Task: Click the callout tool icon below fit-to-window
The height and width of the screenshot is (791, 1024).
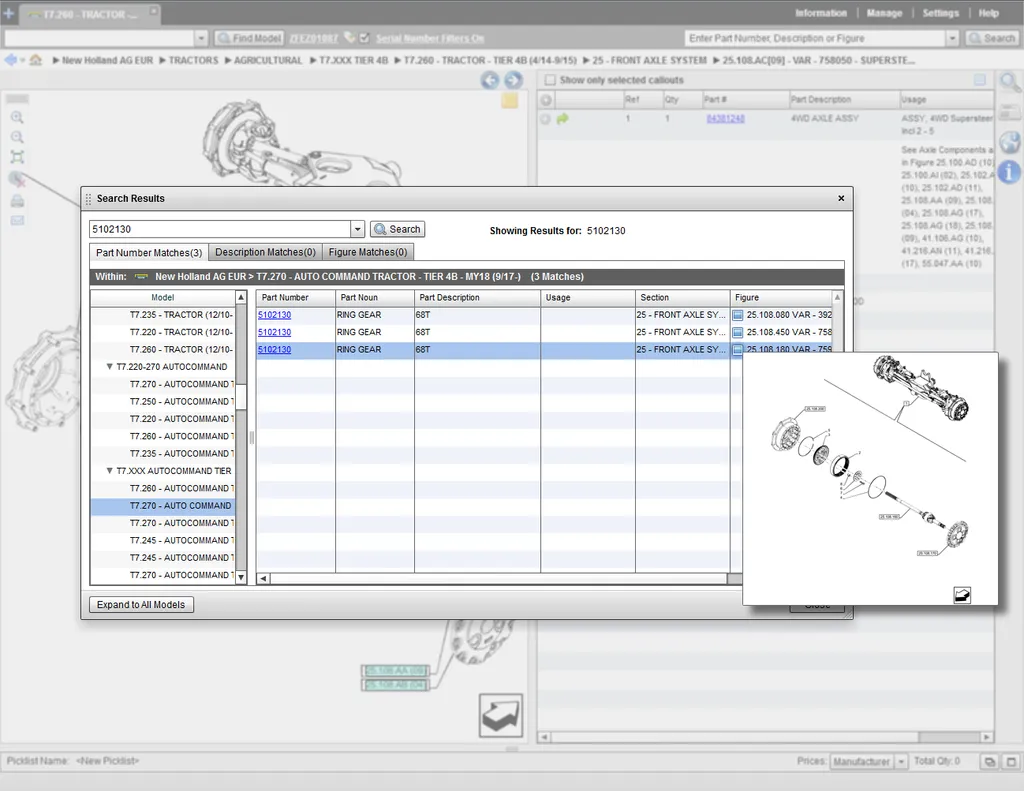Action: pyautogui.click(x=17, y=178)
